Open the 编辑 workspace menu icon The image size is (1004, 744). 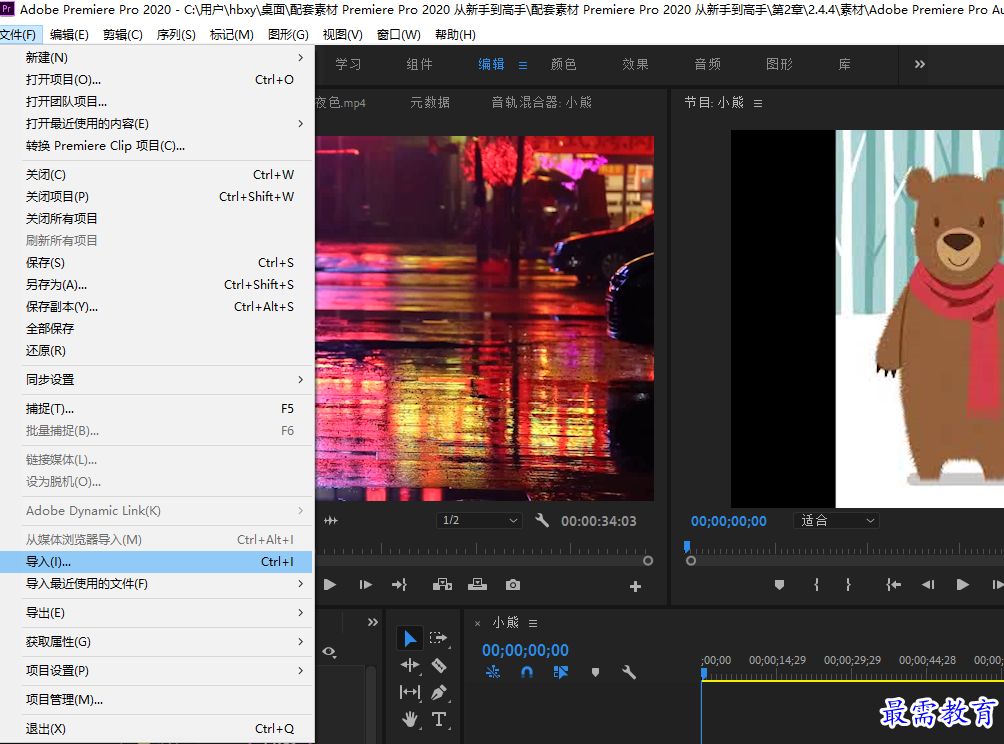[x=523, y=65]
